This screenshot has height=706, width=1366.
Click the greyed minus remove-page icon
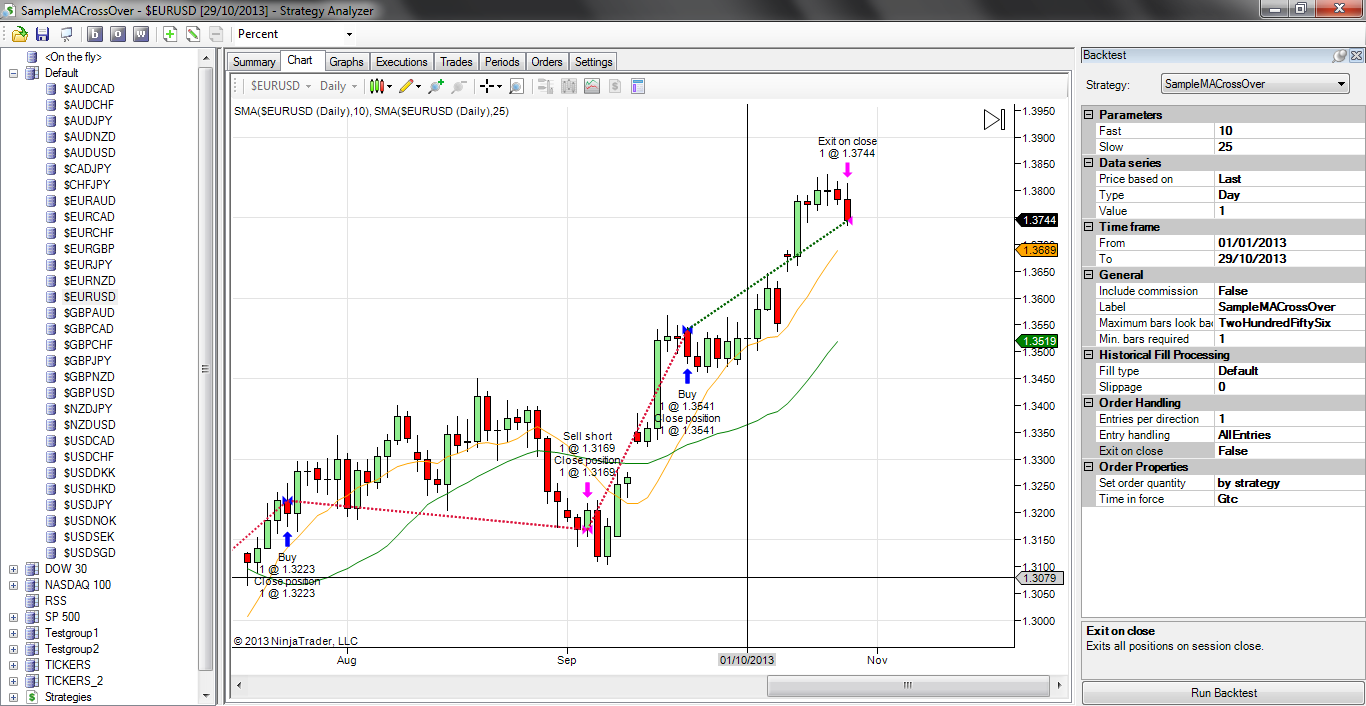tap(216, 34)
